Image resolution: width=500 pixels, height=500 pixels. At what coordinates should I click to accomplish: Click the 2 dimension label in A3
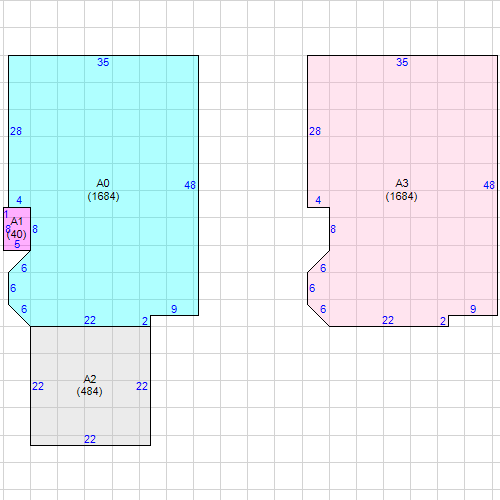[443, 321]
